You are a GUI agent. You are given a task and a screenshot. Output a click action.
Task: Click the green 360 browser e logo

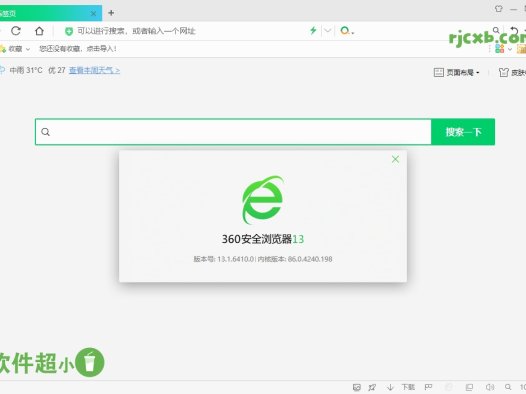click(263, 200)
